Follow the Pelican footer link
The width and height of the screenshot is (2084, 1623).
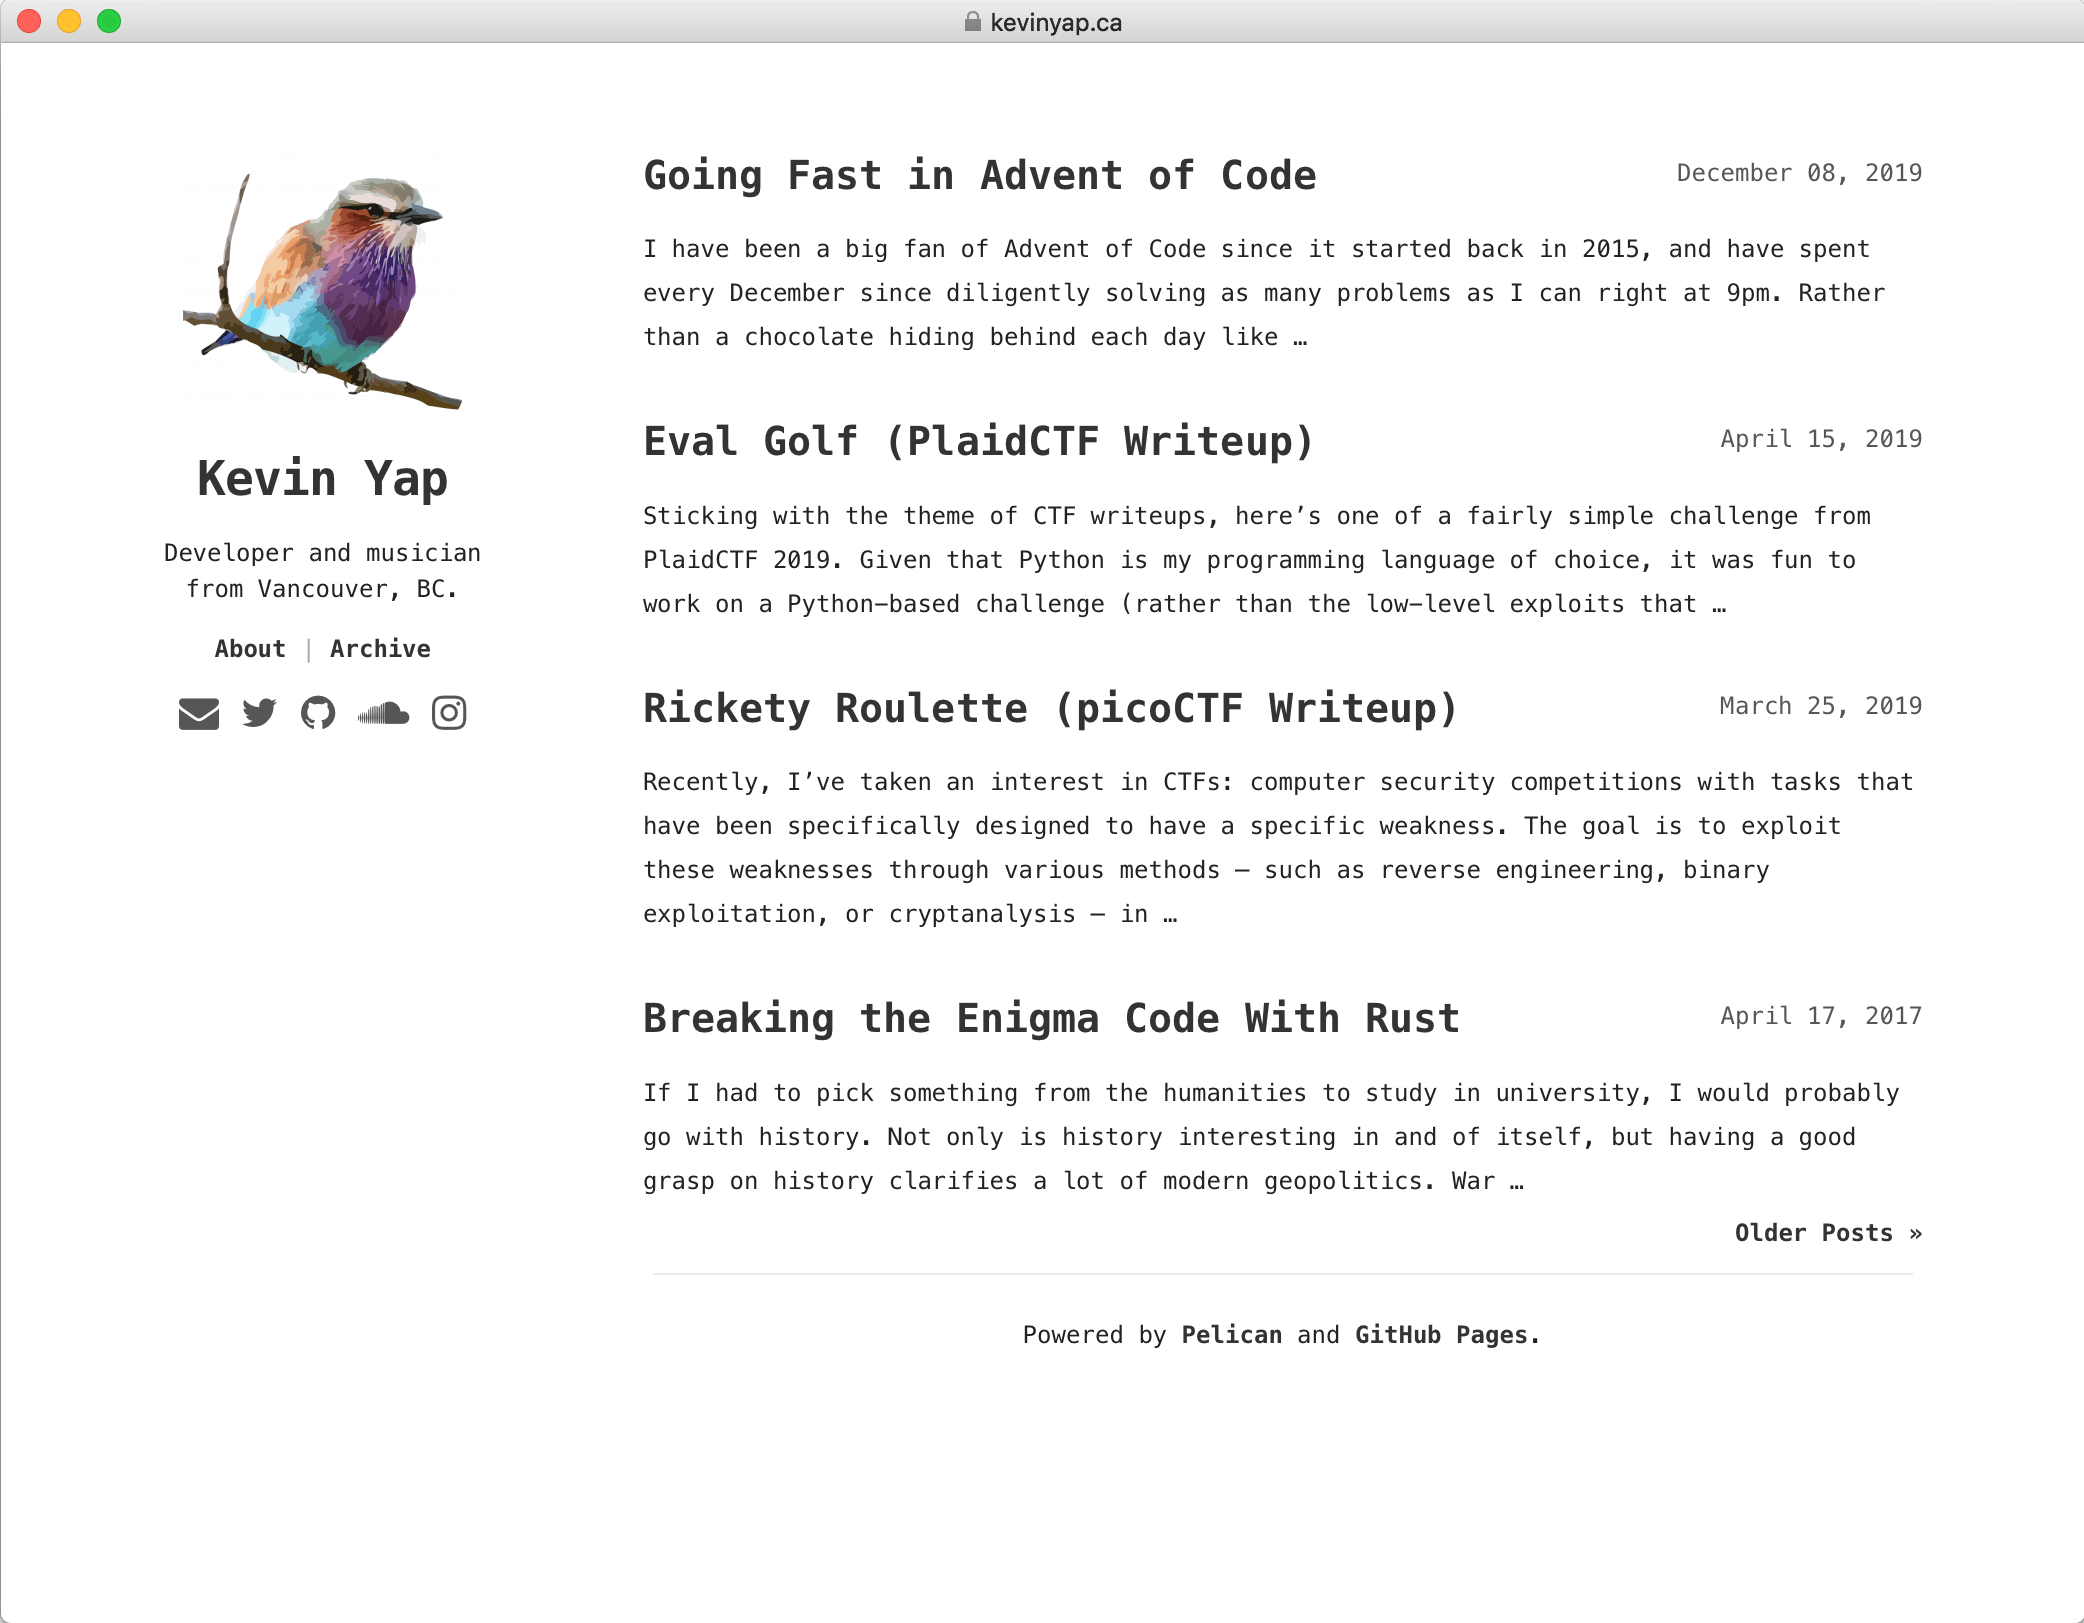point(1232,1335)
